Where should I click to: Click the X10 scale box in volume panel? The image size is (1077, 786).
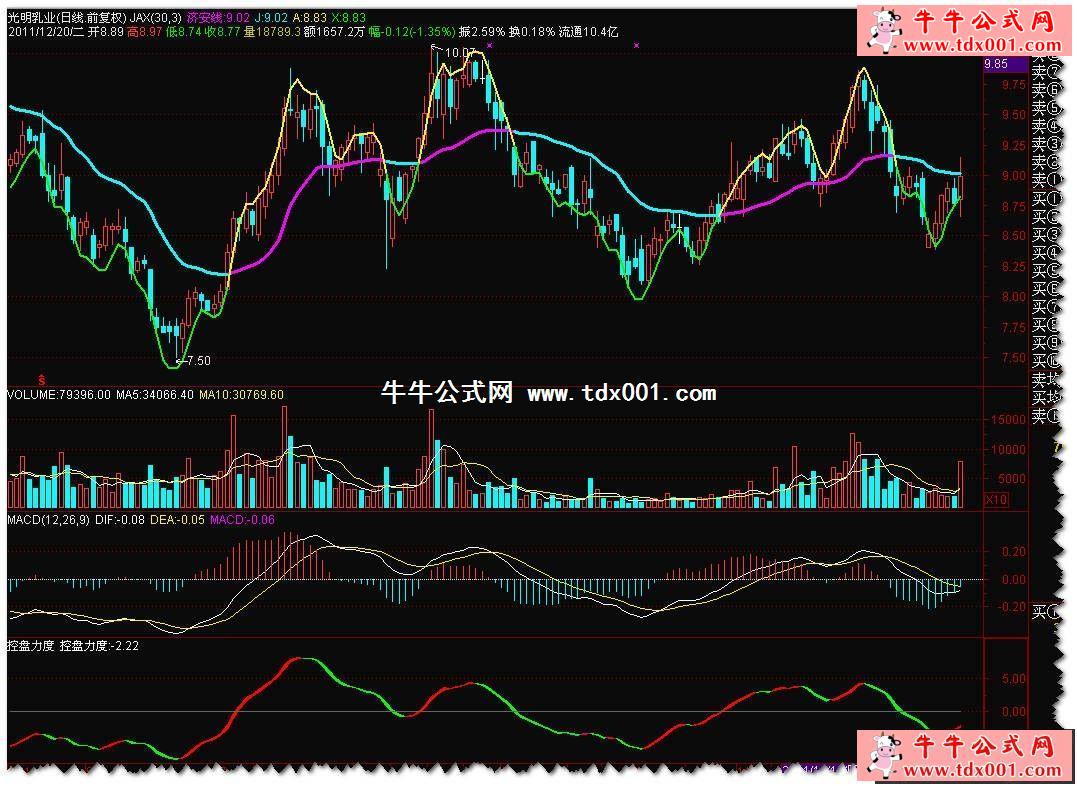point(995,499)
